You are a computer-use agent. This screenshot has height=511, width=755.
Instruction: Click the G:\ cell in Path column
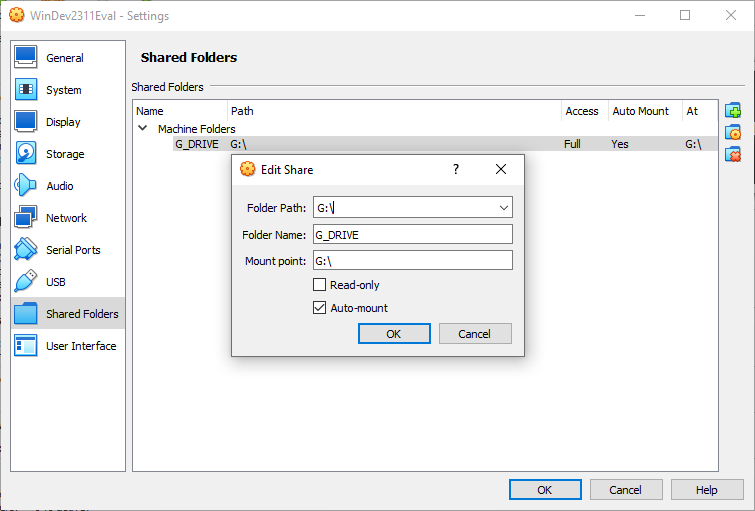[x=238, y=144]
